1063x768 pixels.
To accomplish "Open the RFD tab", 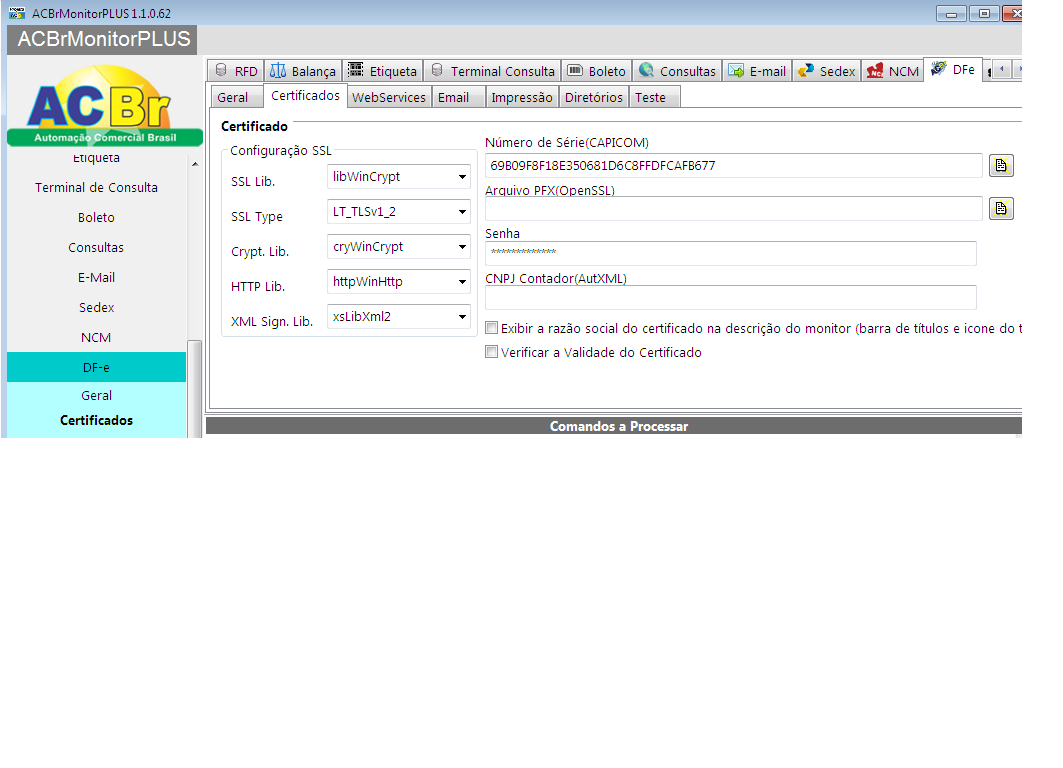I will pyautogui.click(x=236, y=71).
